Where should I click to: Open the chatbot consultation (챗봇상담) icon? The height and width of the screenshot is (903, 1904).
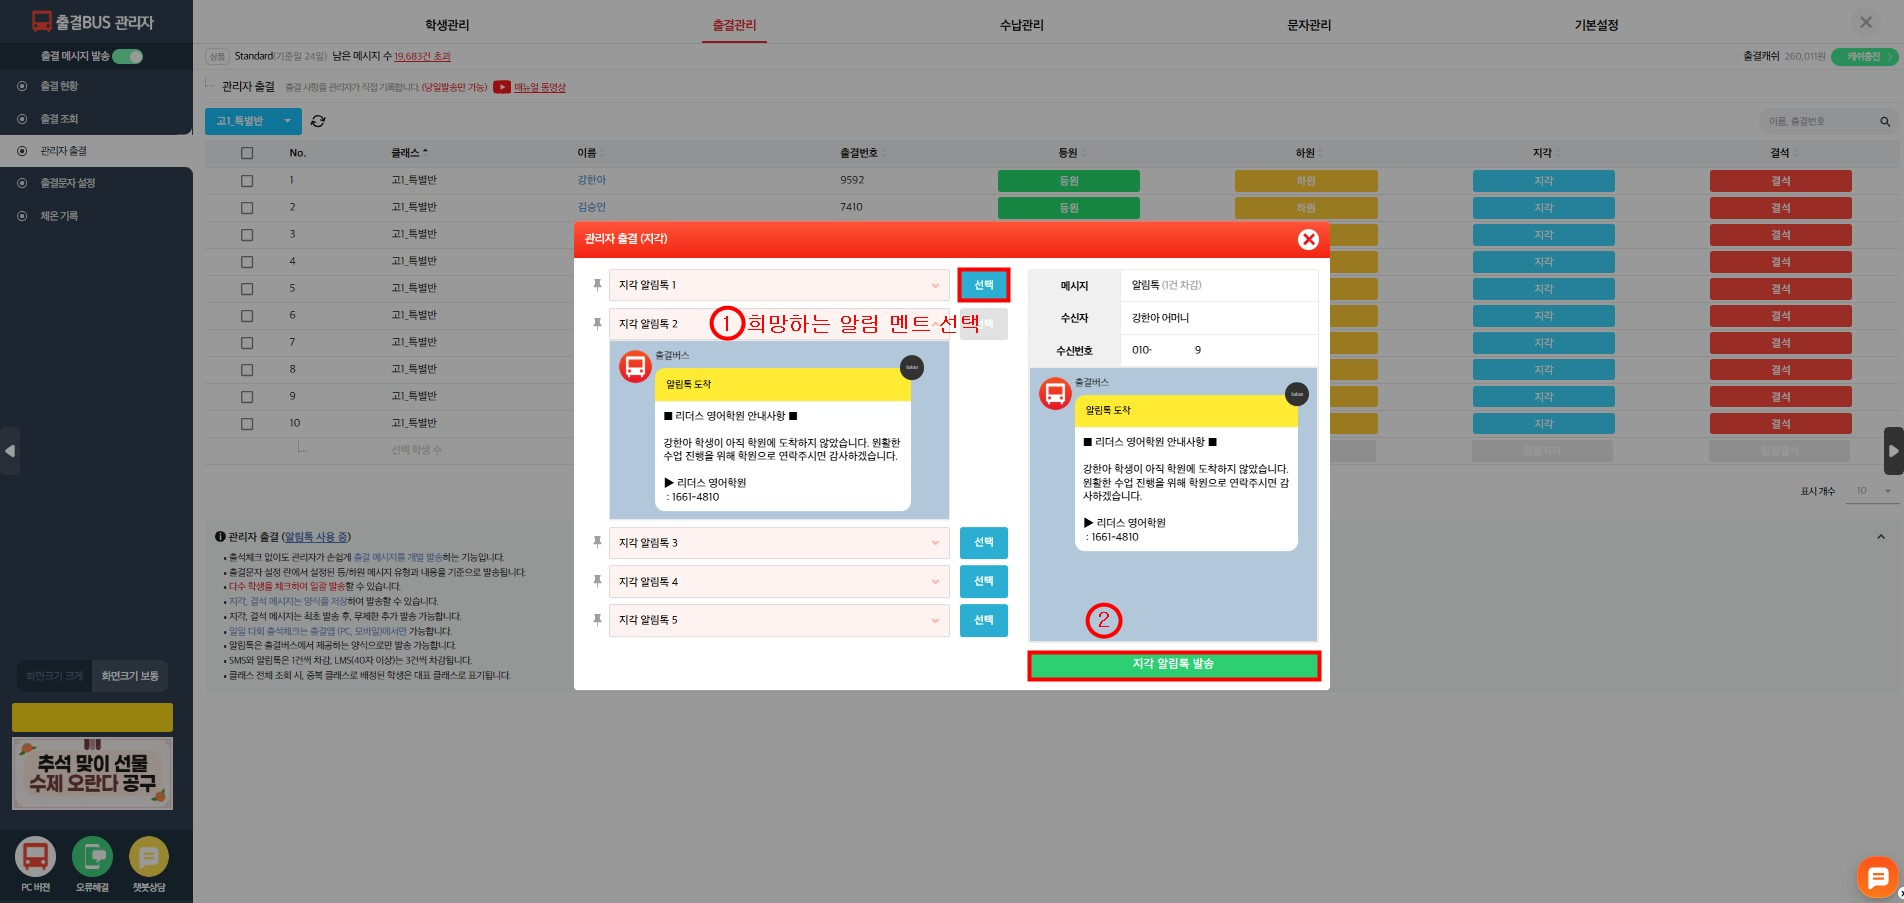point(149,857)
